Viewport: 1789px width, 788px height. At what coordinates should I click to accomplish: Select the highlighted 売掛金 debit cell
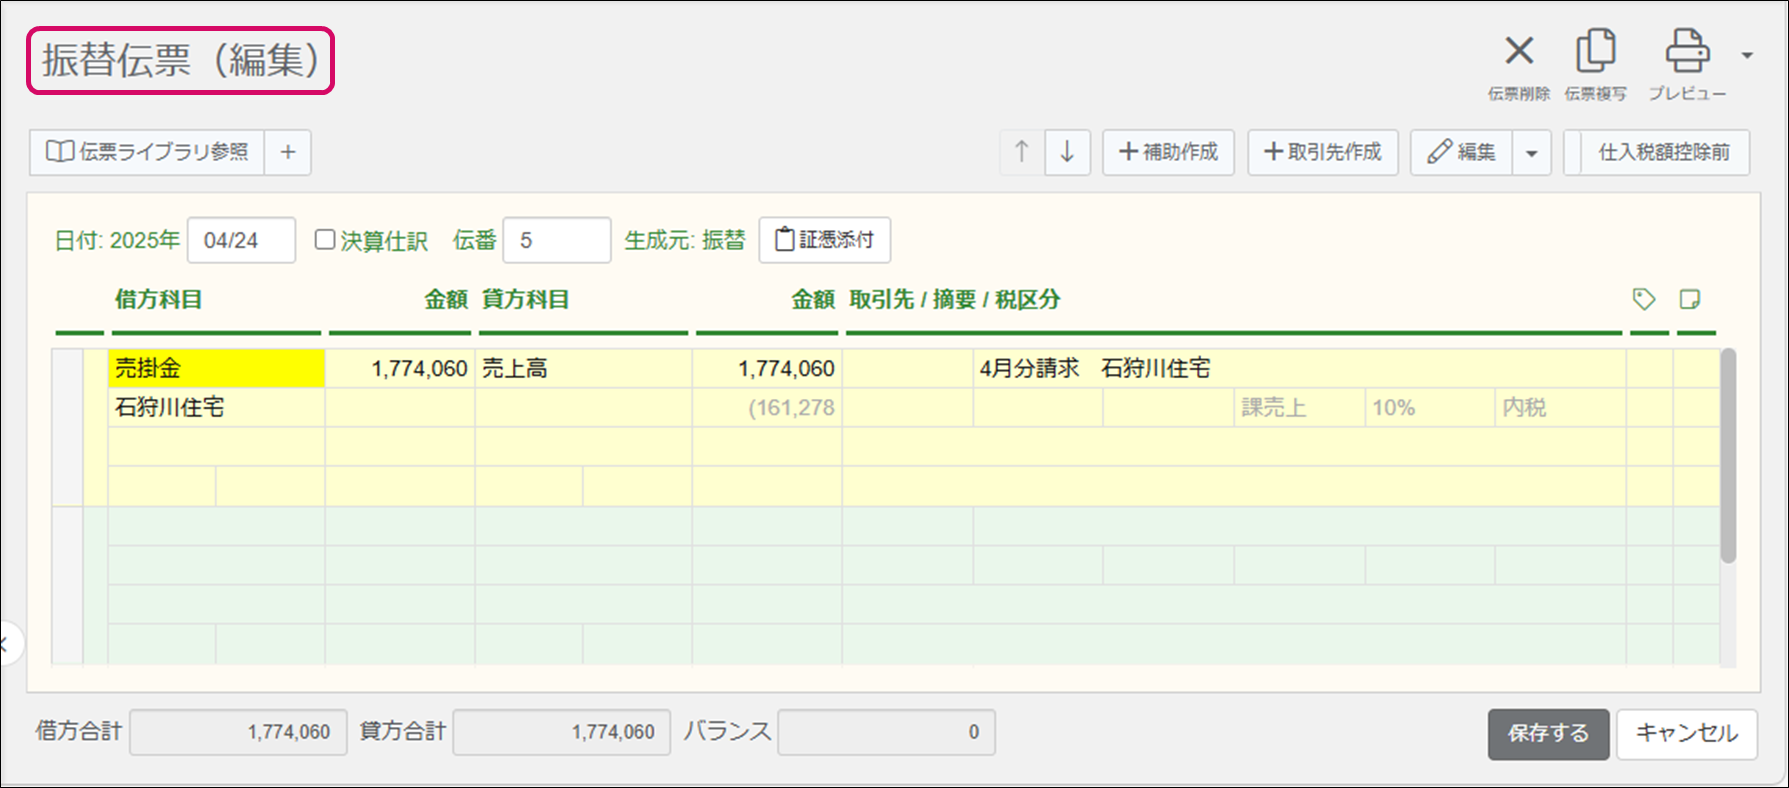(216, 368)
